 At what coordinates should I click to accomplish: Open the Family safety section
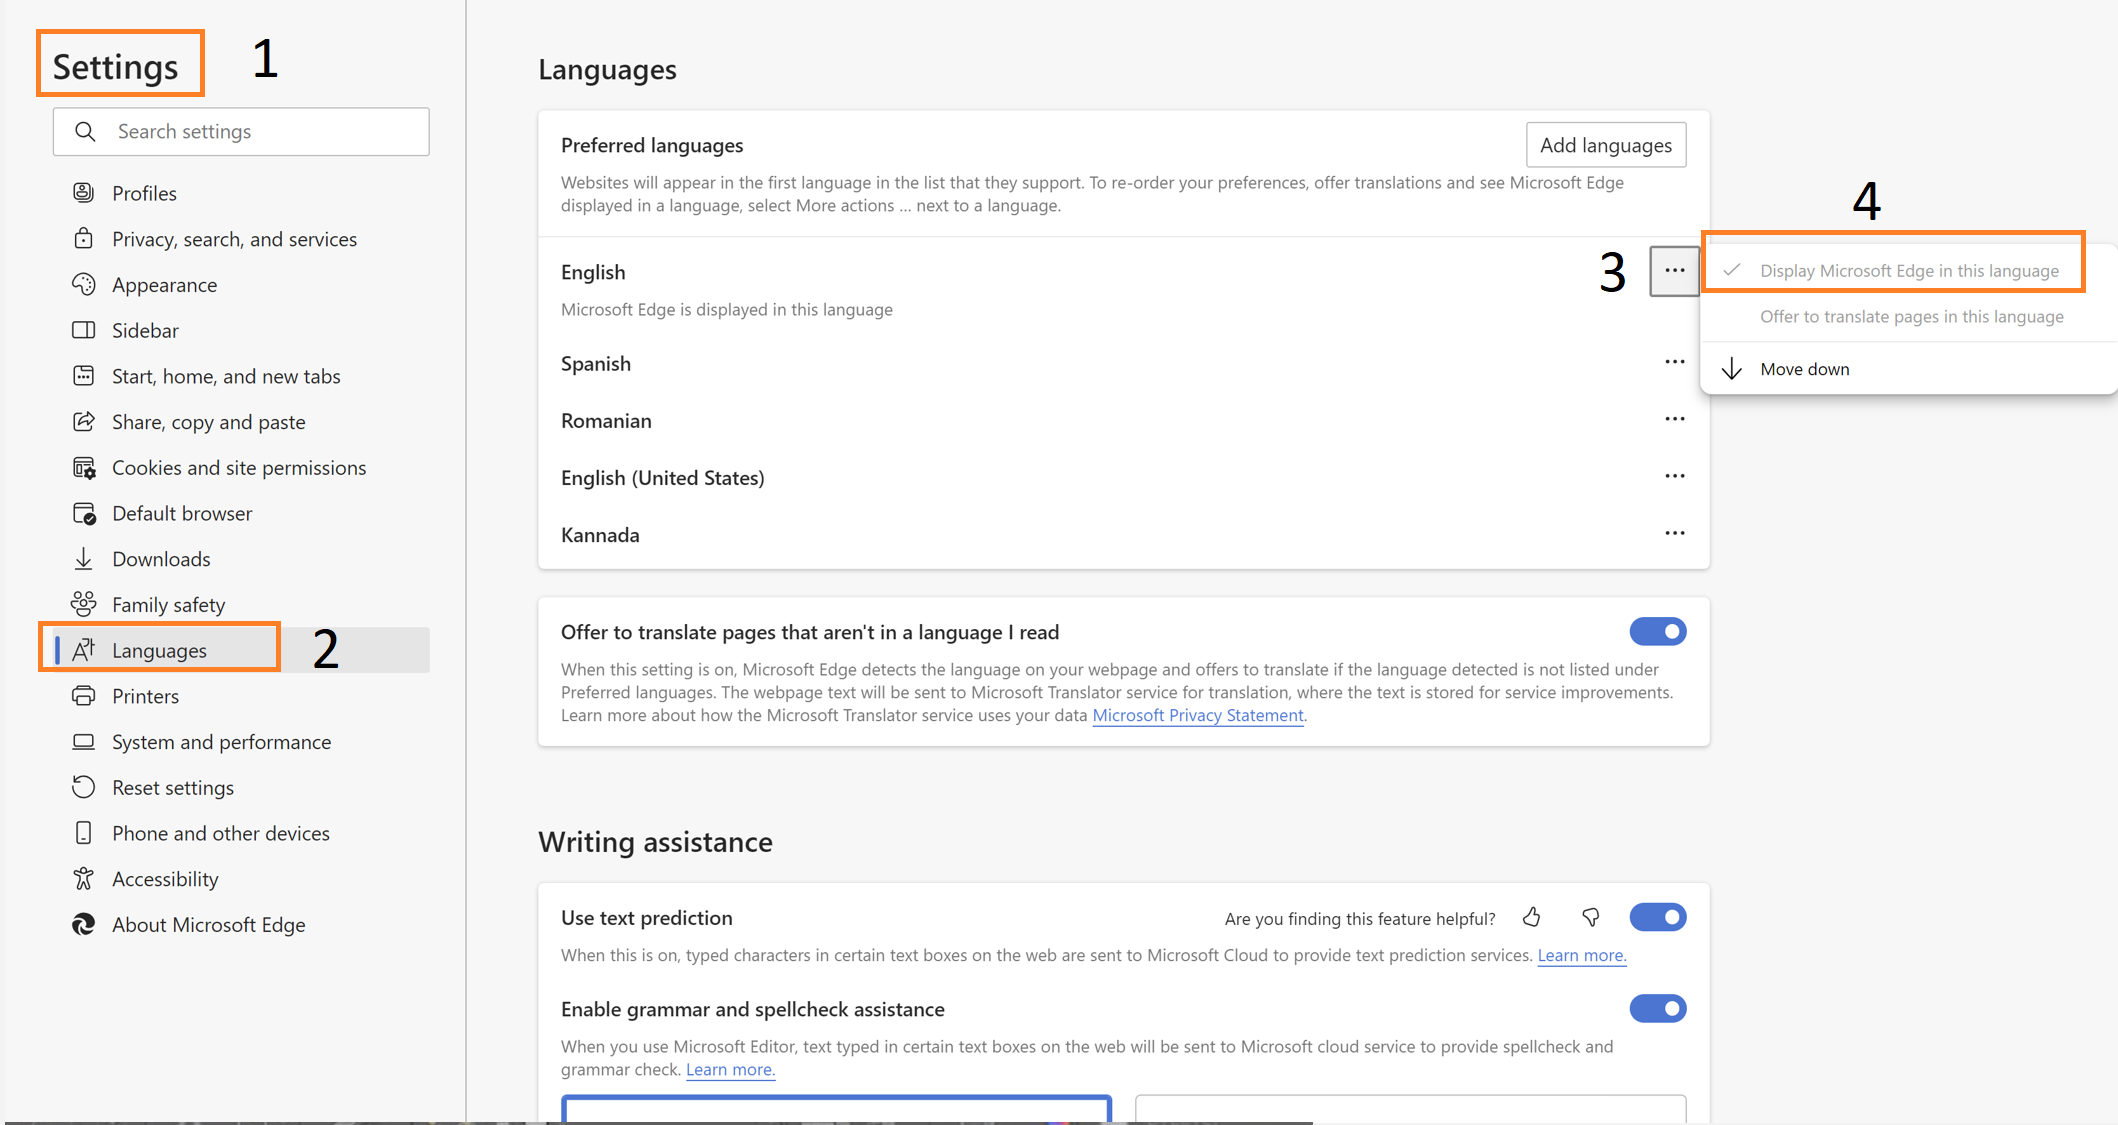(168, 605)
